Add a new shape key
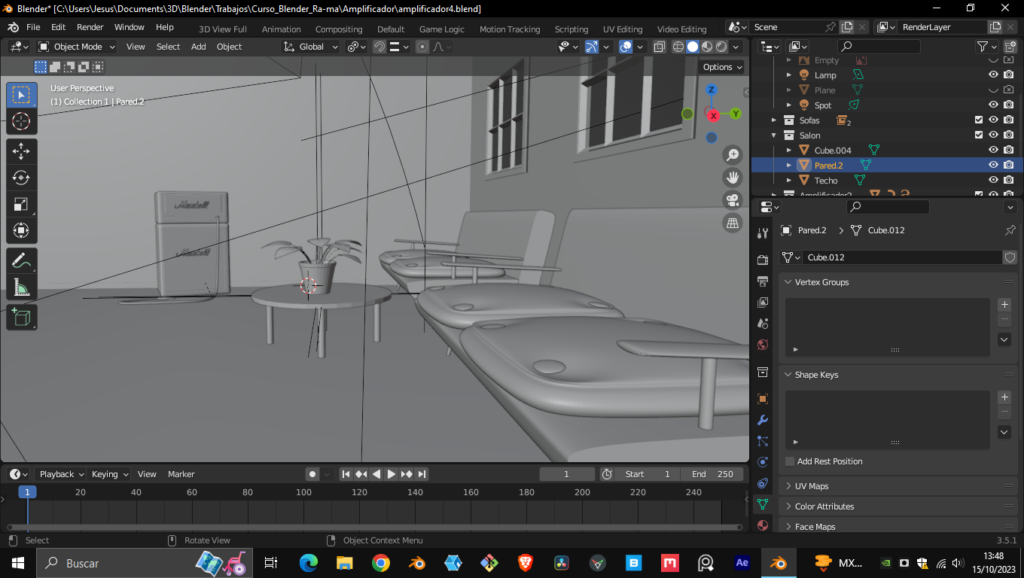The image size is (1024, 578). (x=1004, y=397)
